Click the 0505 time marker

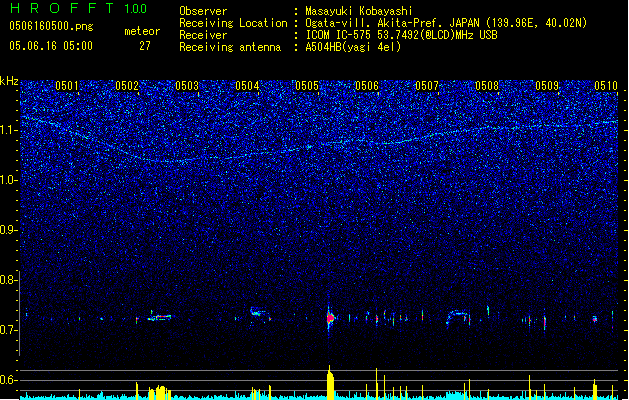pos(307,86)
